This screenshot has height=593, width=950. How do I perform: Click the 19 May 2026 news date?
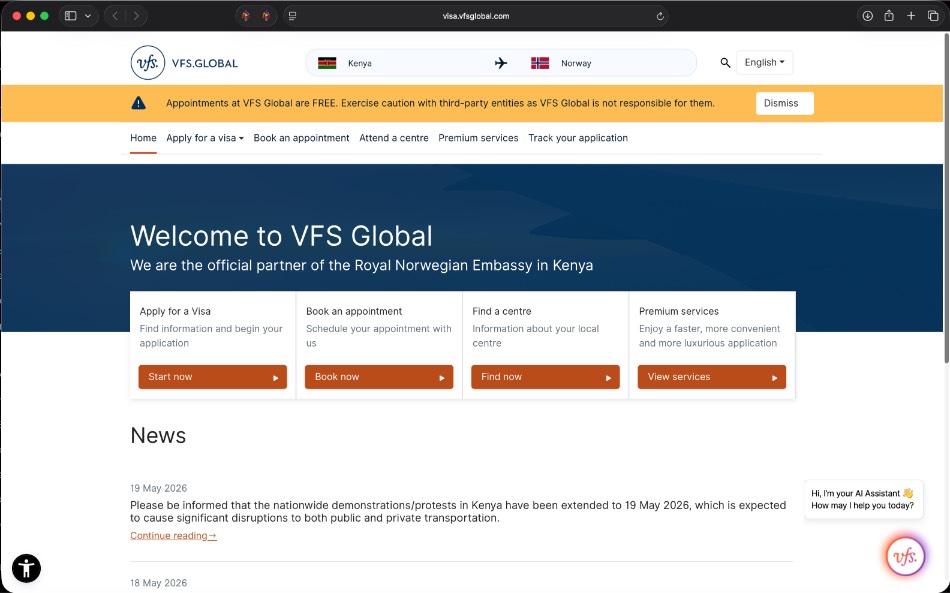pyautogui.click(x=159, y=488)
